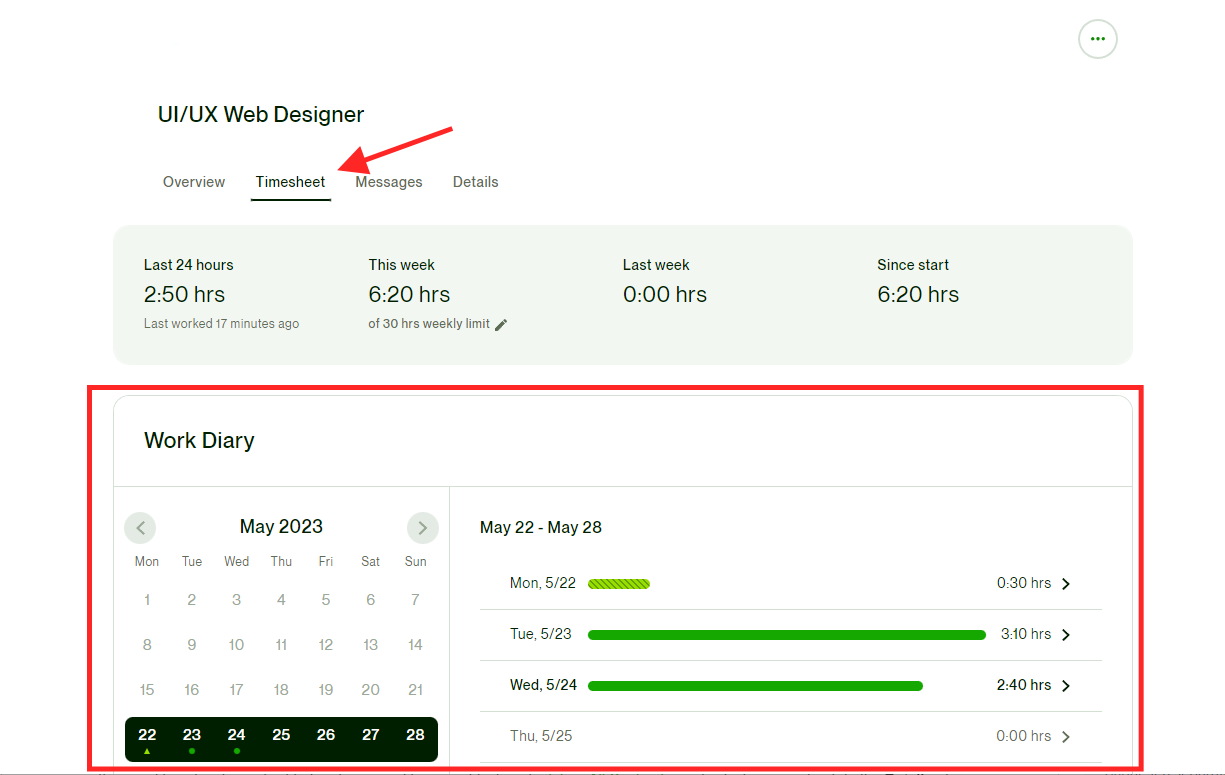The height and width of the screenshot is (775, 1225).
Task: Pick May 24 on the calendar
Action: coord(236,735)
